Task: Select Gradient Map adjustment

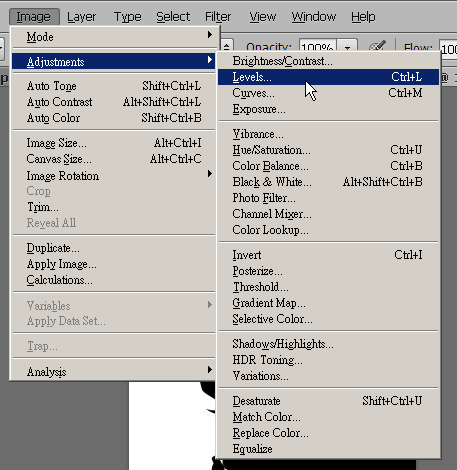Action: coord(328,303)
